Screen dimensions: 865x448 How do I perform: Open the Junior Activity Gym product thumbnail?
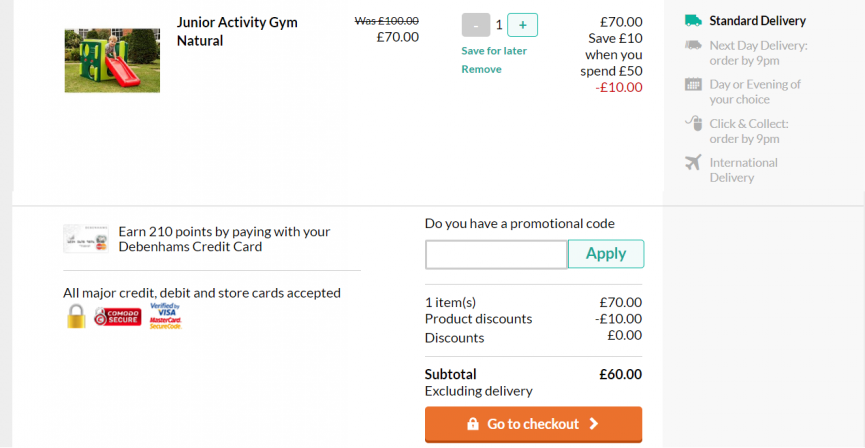(113, 61)
